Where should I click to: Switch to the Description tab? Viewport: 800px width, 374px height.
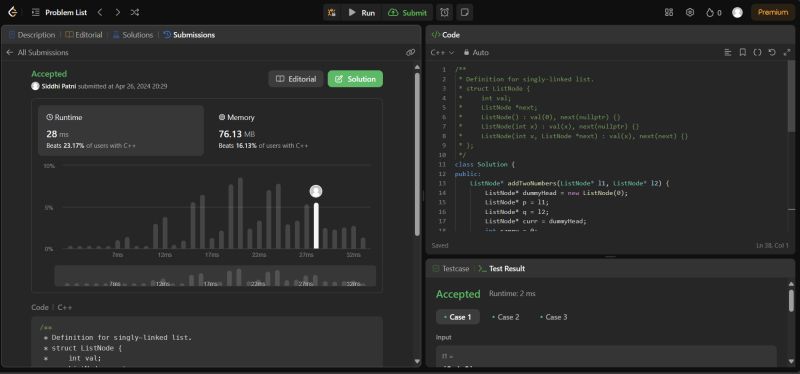tap(32, 35)
